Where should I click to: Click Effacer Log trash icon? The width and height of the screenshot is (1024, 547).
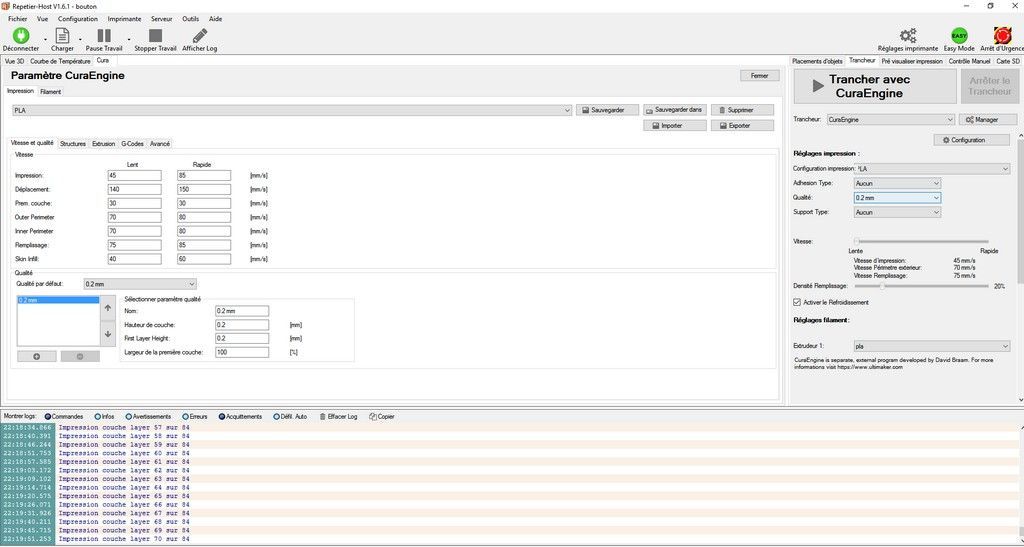coord(323,416)
